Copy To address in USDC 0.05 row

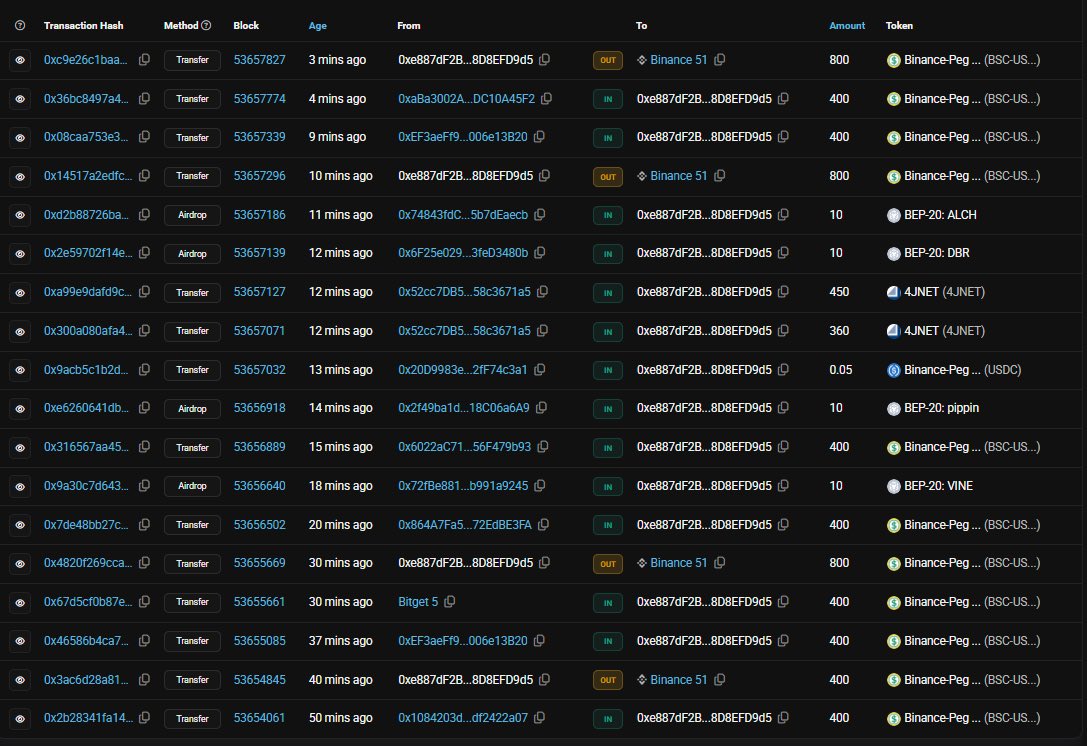783,370
